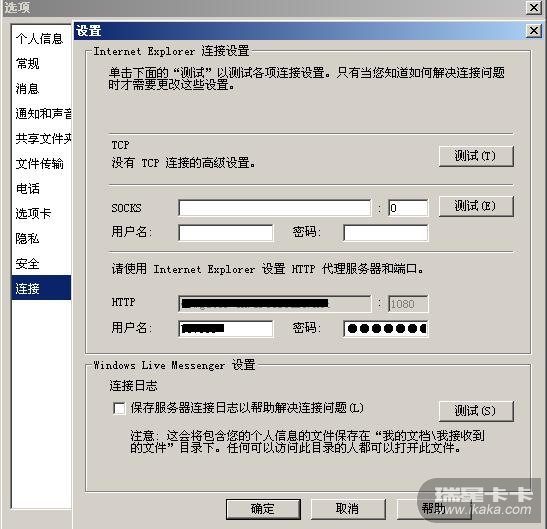Test SOCKS connection with 测试(E)
This screenshot has width=547, height=529.
coord(476,206)
